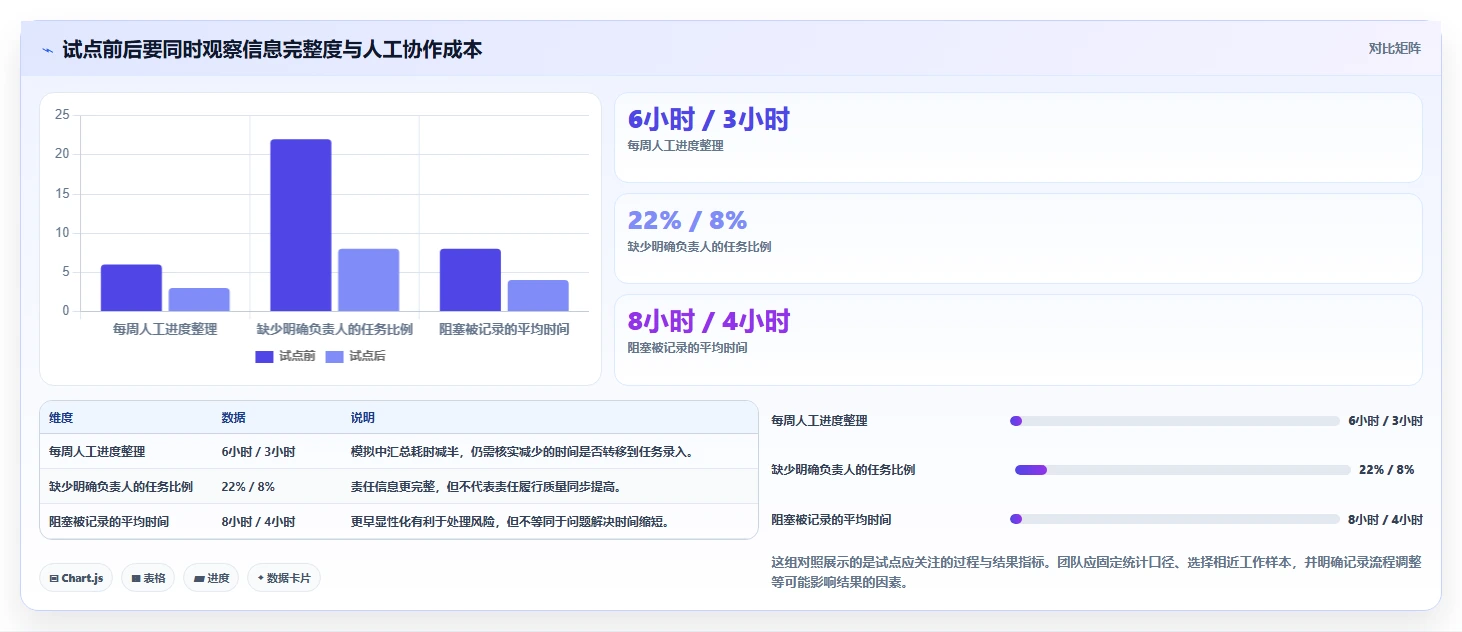Toggle the 试点前 legend item in the chart
Image resolution: width=1462 pixels, height=632 pixels.
click(285, 356)
